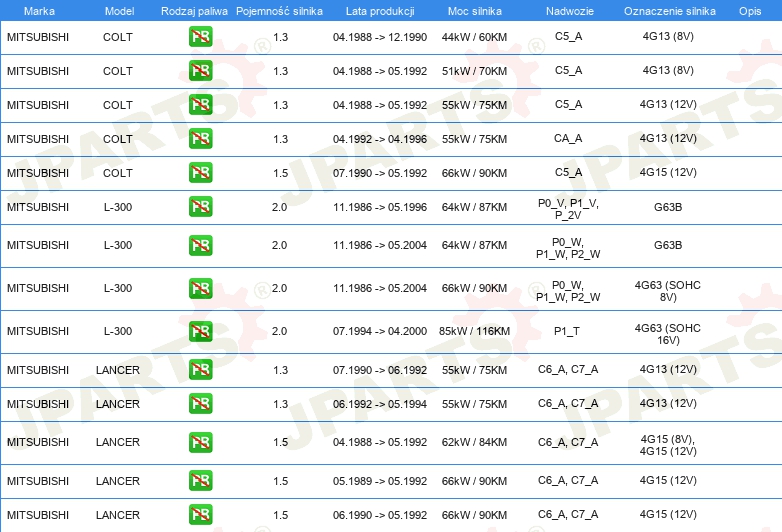Select the '07.1994 -> 04.2000' production years cell

[380, 331]
